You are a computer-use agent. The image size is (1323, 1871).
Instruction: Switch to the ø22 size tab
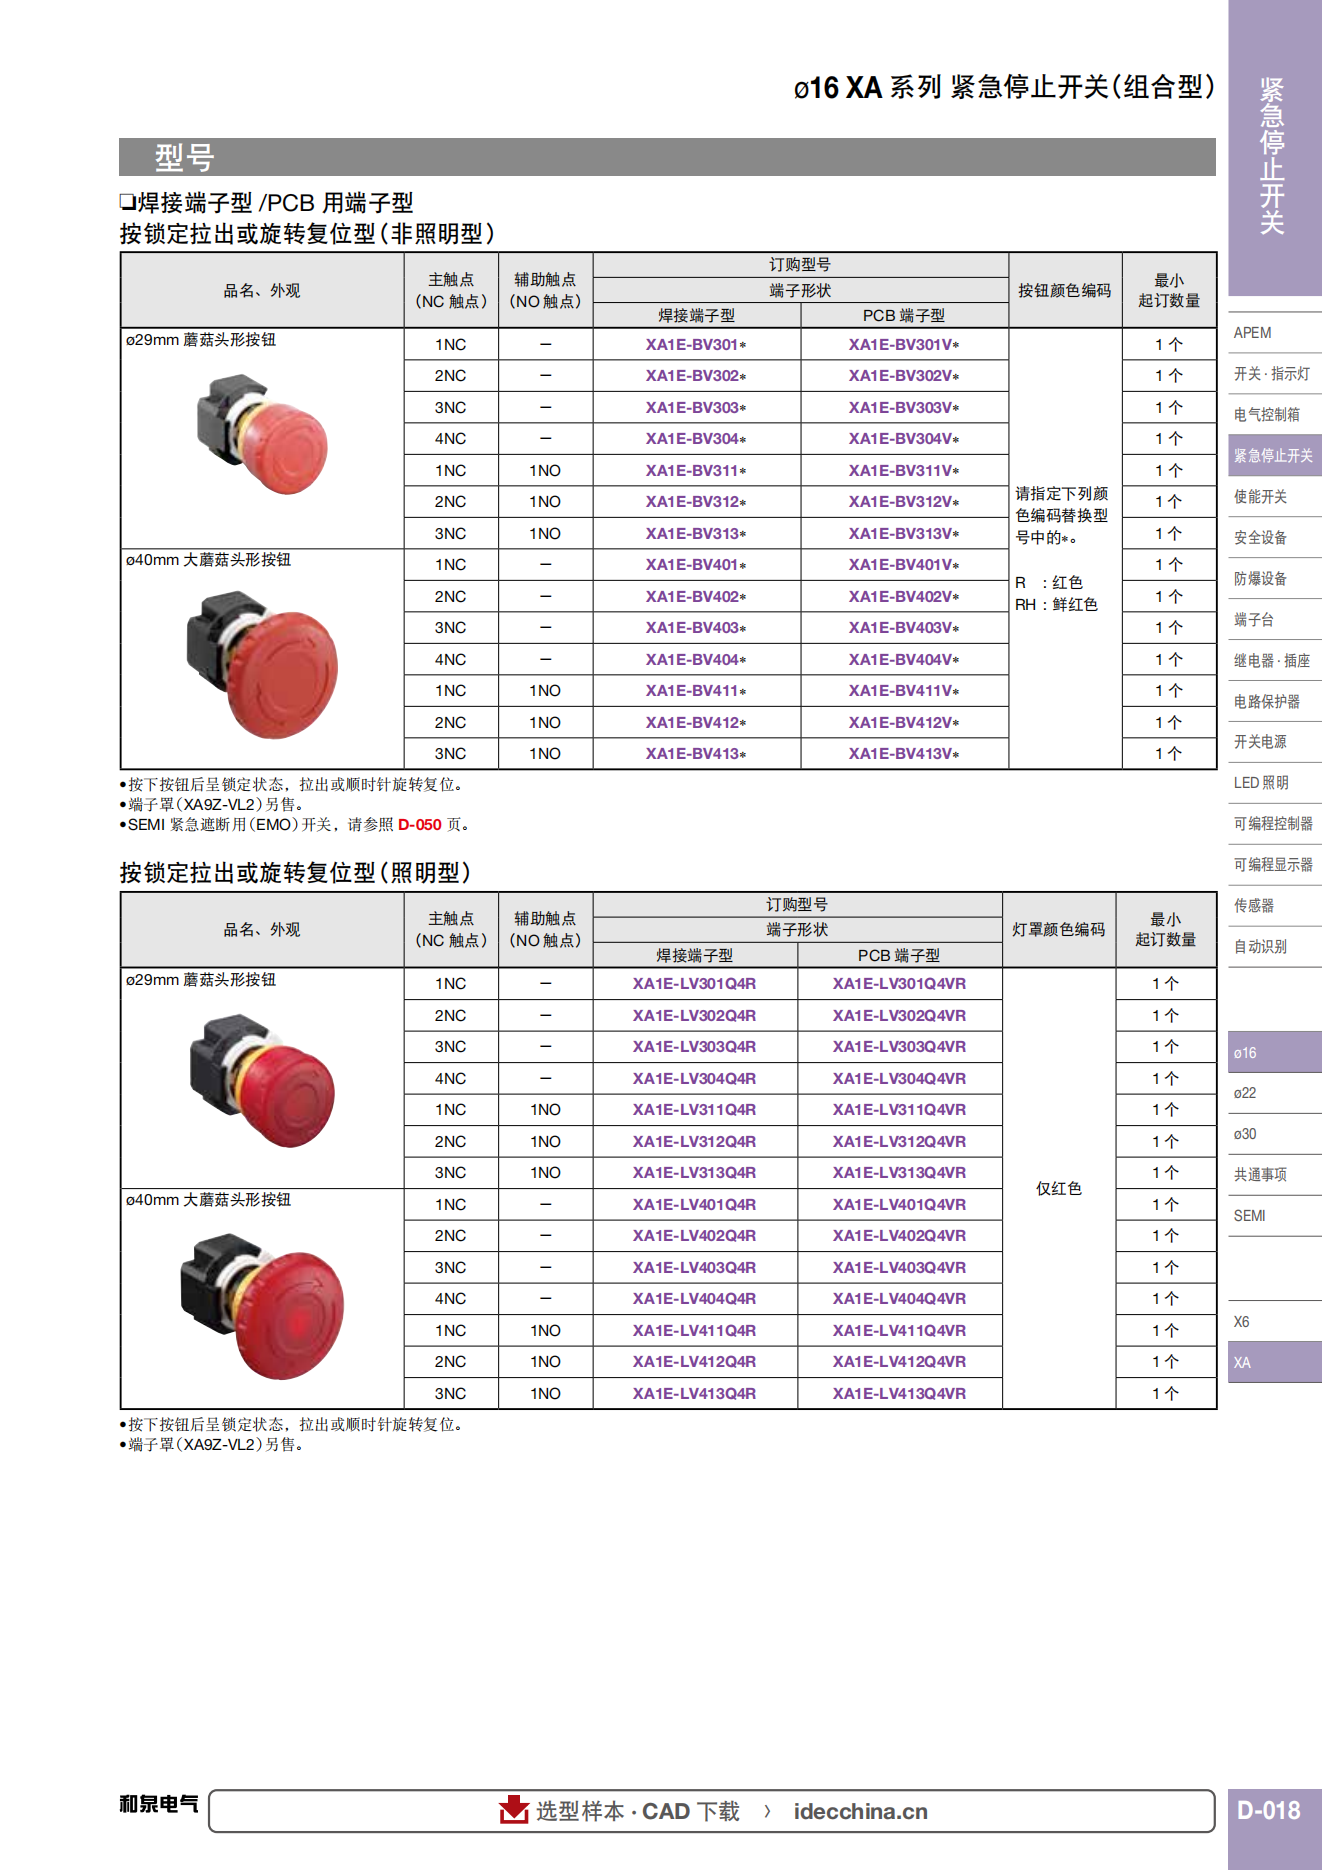(1275, 1094)
